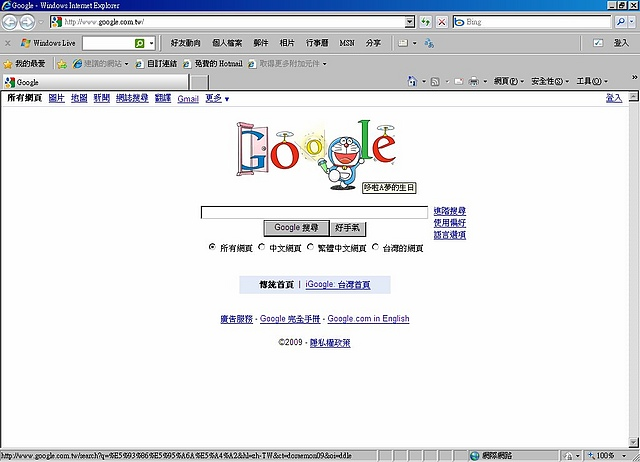640x462 pixels.
Task: Click the Windows Live mail envelope icon
Action: [x=403, y=43]
